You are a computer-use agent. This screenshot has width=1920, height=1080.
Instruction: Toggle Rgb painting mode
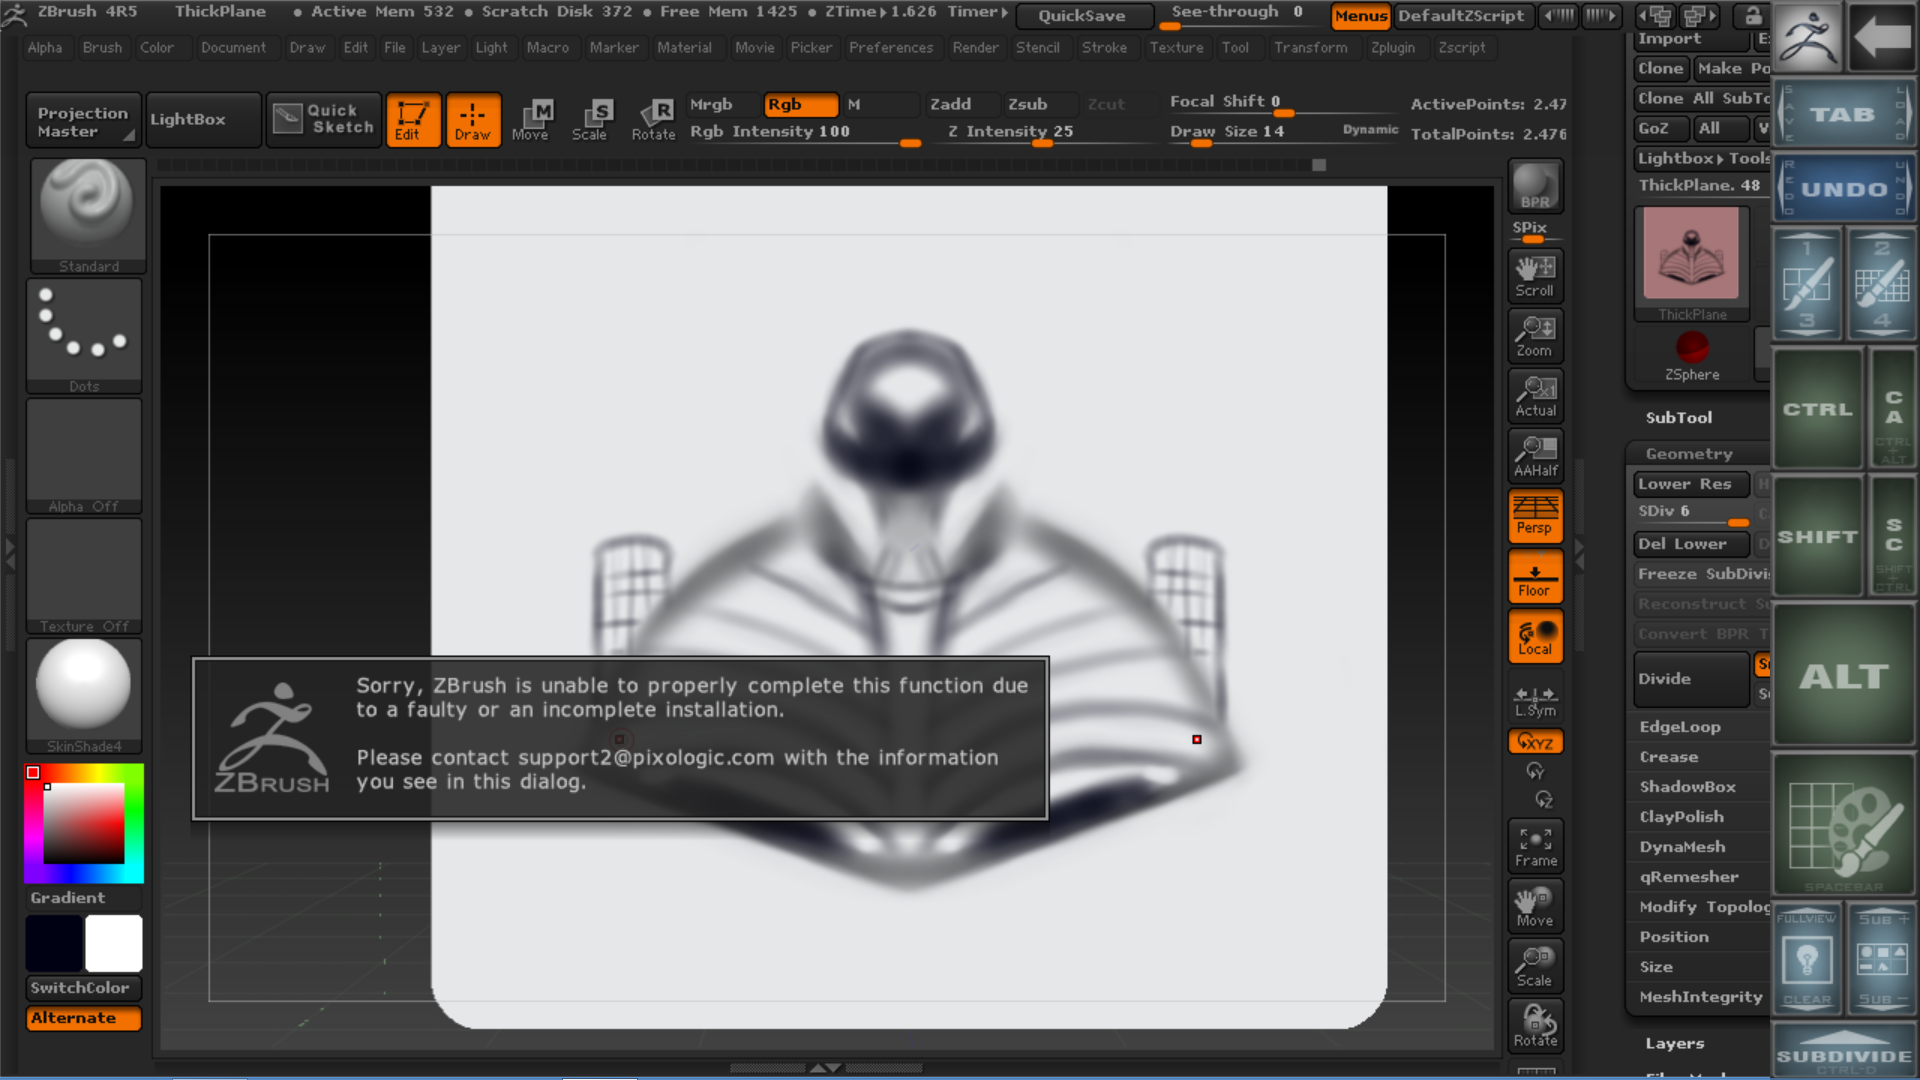click(x=801, y=104)
